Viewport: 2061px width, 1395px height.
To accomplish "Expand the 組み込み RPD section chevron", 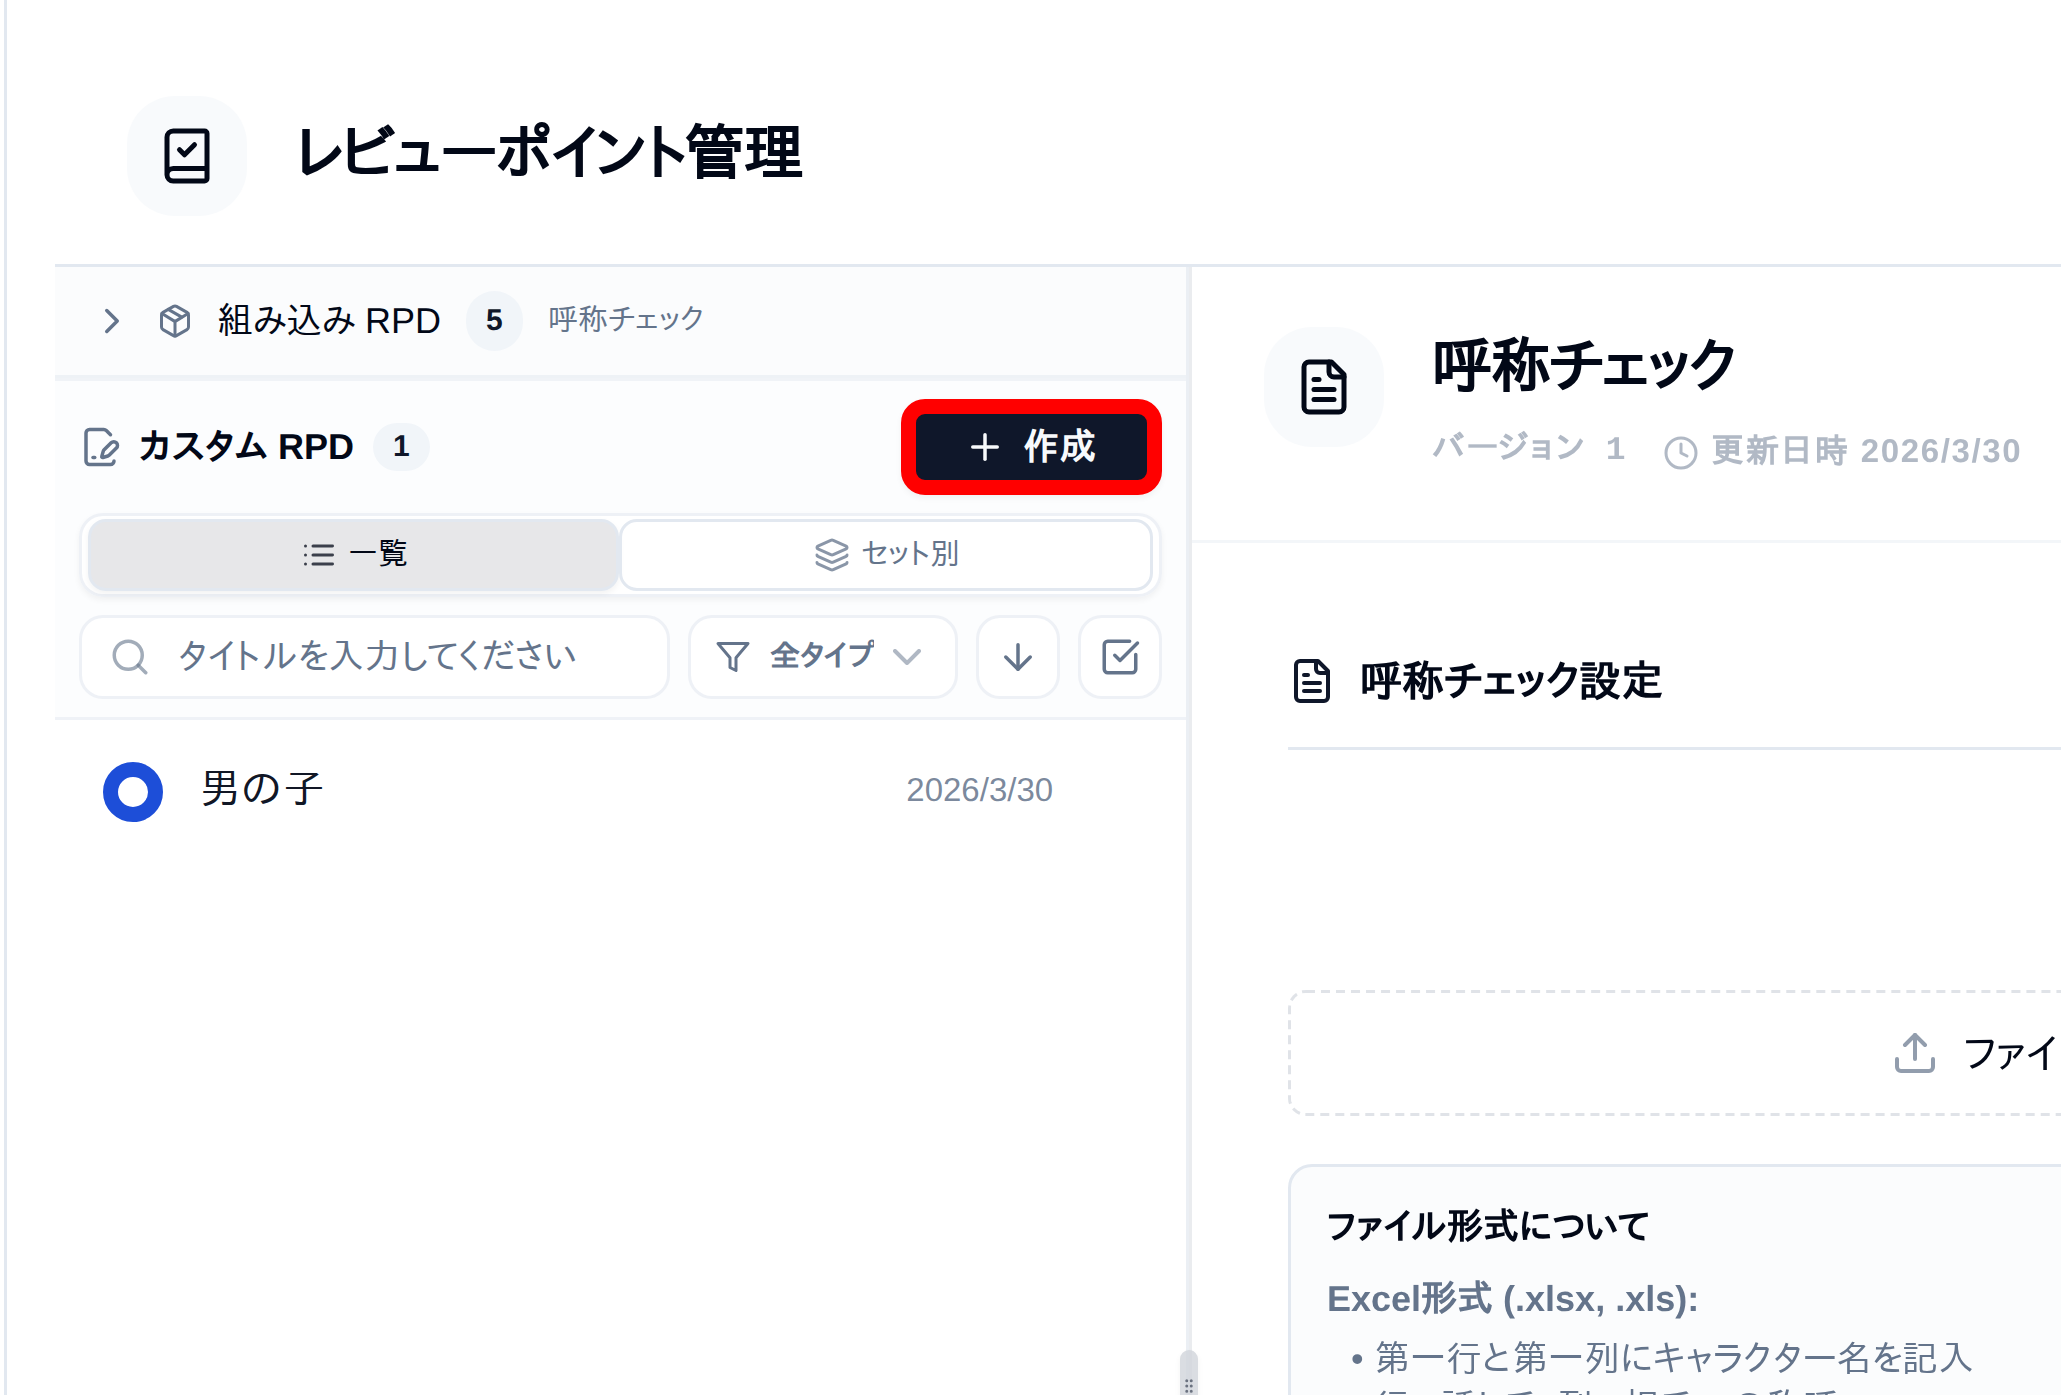I will pos(111,320).
